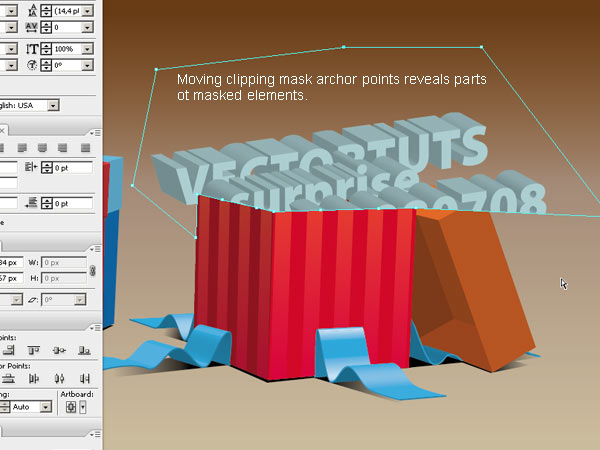Open the rotate angle dropdown in Transform panel
This screenshot has height=450, width=600.
click(x=16, y=300)
